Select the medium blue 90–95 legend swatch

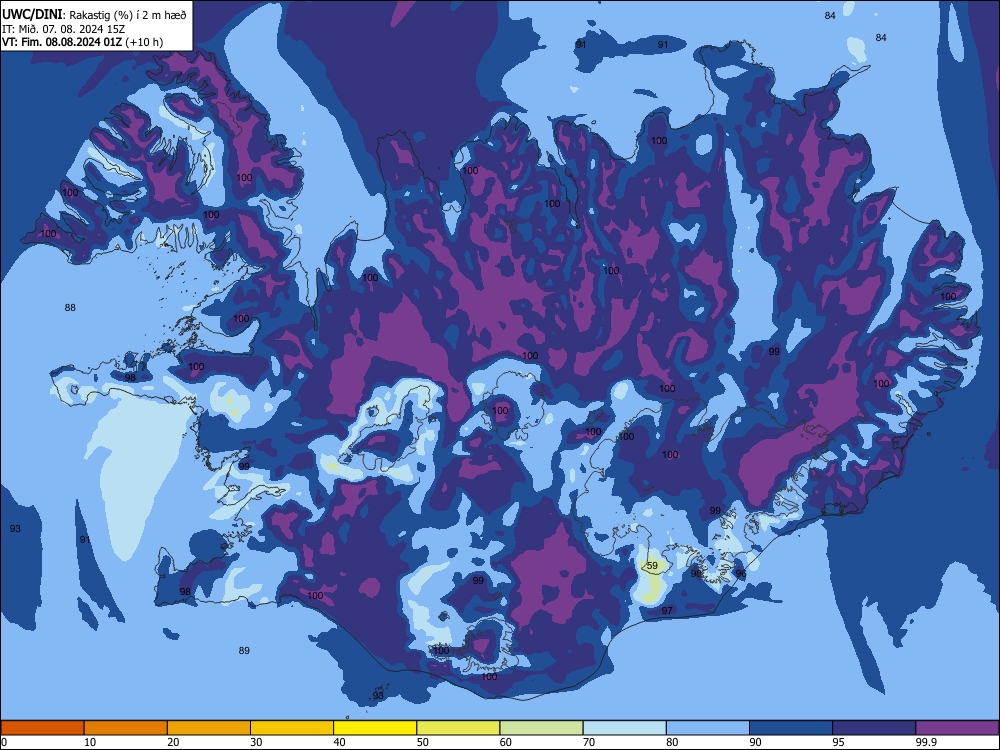tap(791, 728)
